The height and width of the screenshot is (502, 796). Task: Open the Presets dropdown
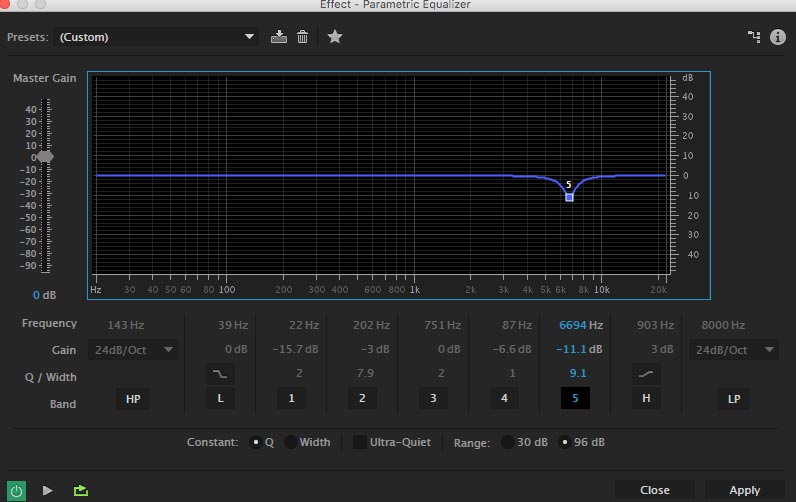[x=156, y=37]
